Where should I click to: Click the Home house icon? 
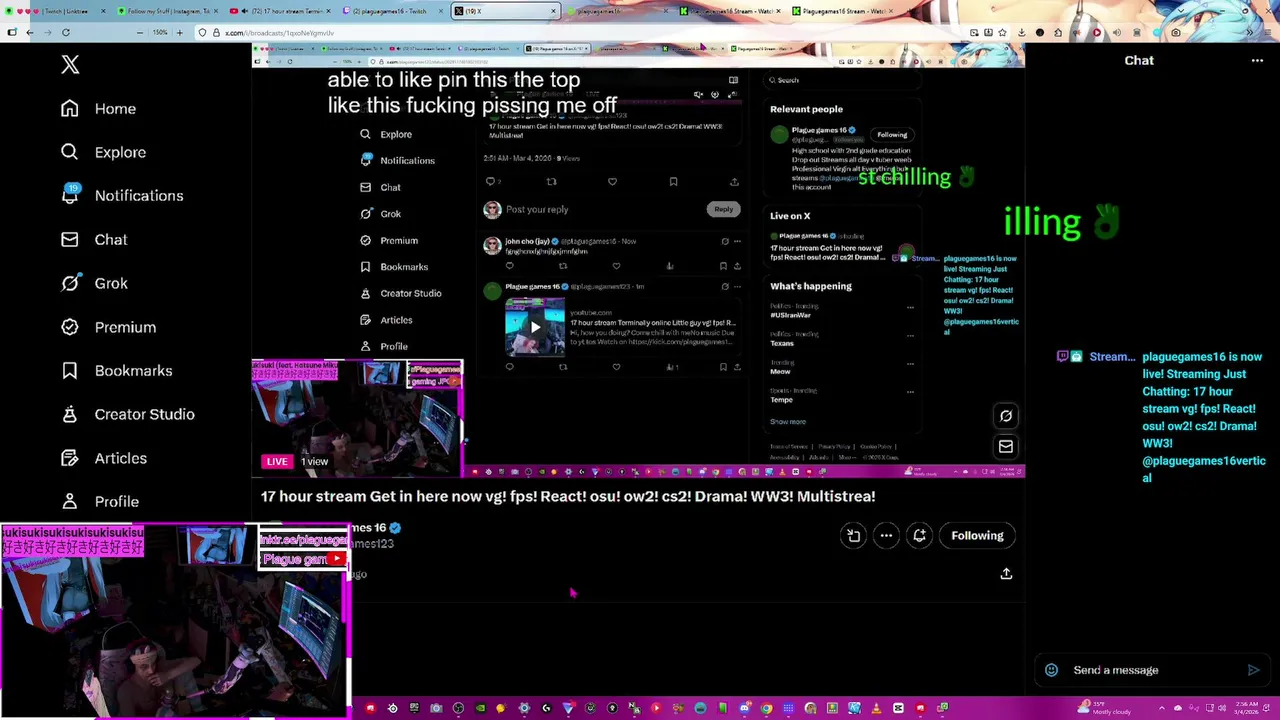(x=69, y=108)
